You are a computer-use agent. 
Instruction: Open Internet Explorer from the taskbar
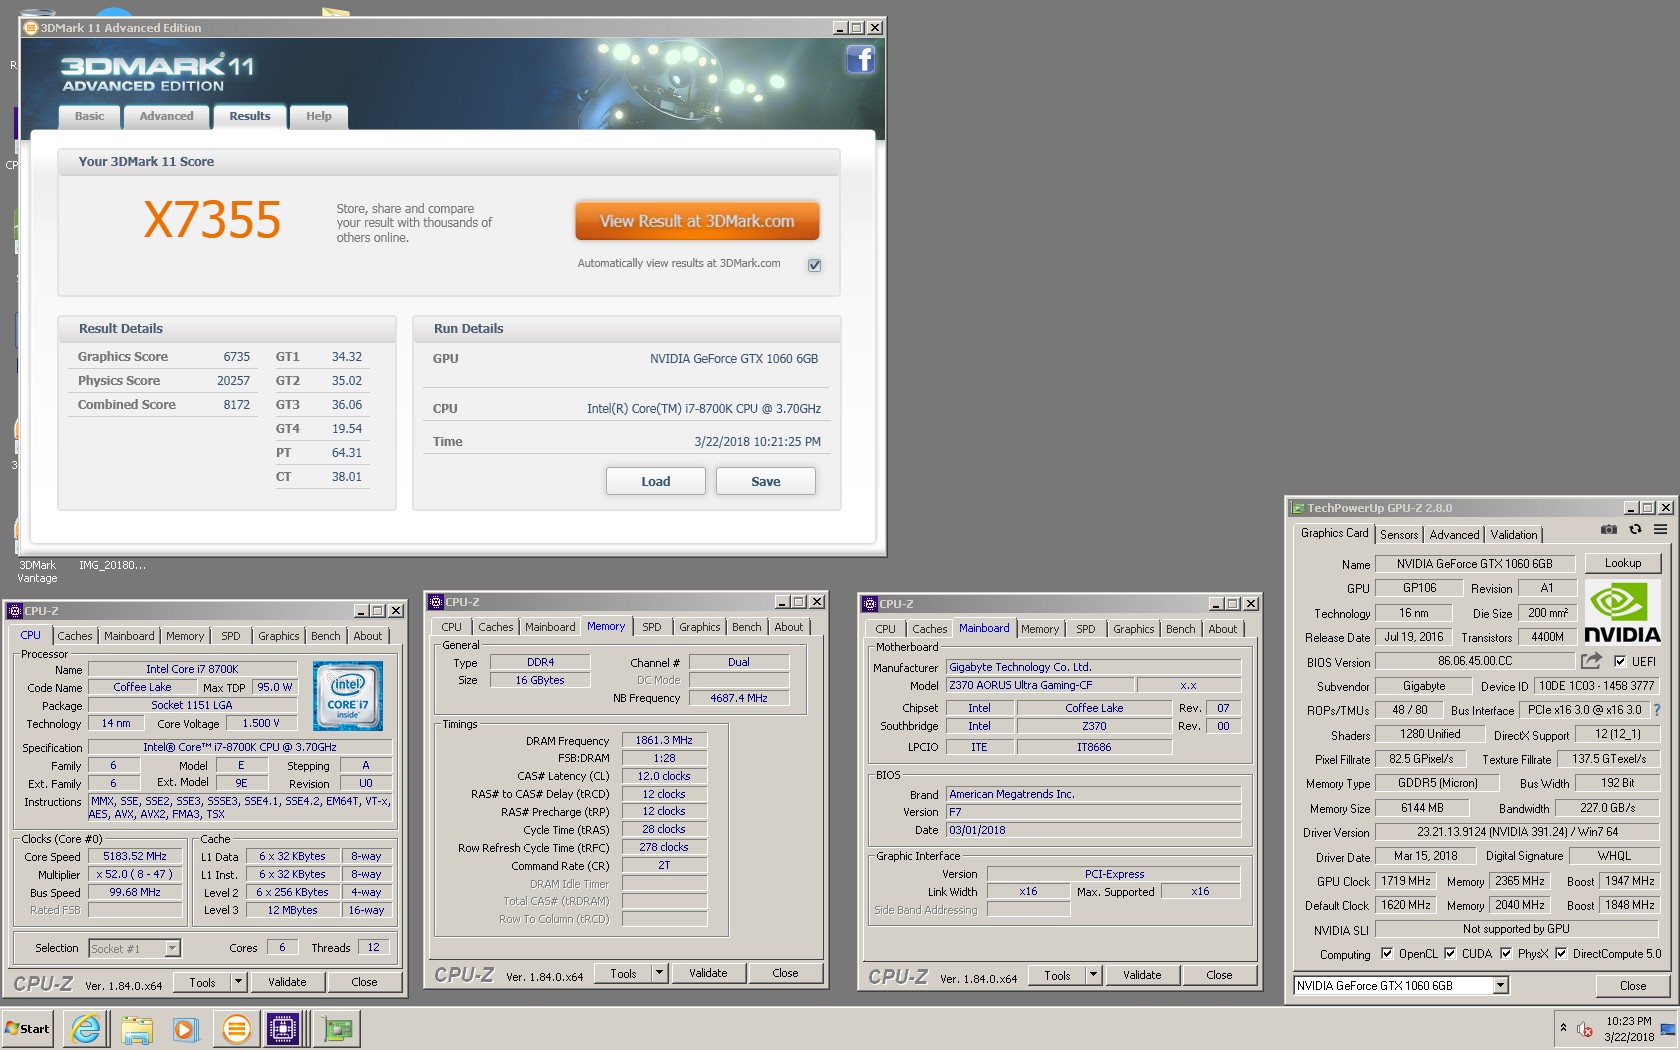click(x=86, y=1028)
